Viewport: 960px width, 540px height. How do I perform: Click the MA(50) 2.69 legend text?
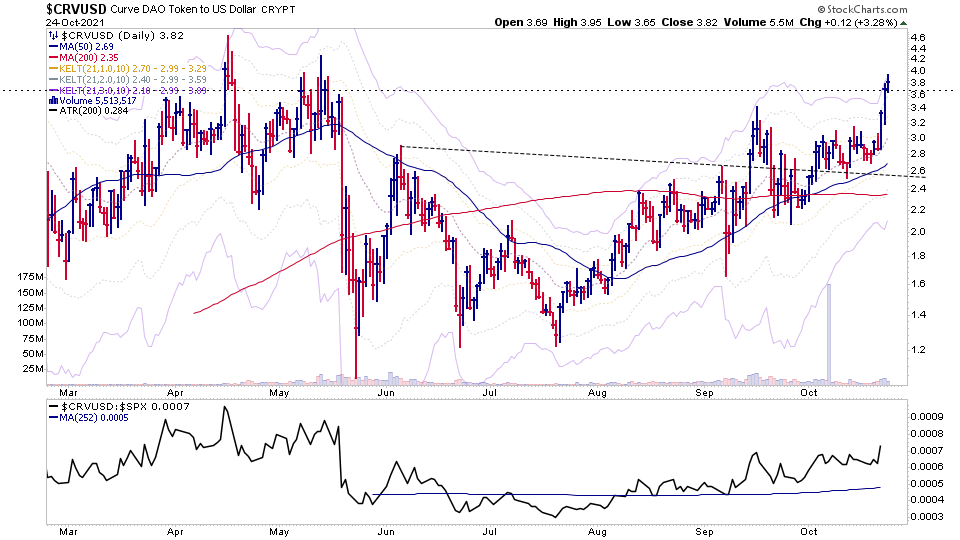tap(86, 47)
